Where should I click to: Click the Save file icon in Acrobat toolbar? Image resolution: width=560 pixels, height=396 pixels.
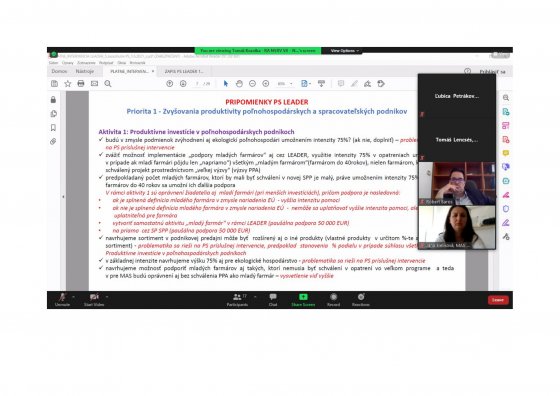coord(54,84)
